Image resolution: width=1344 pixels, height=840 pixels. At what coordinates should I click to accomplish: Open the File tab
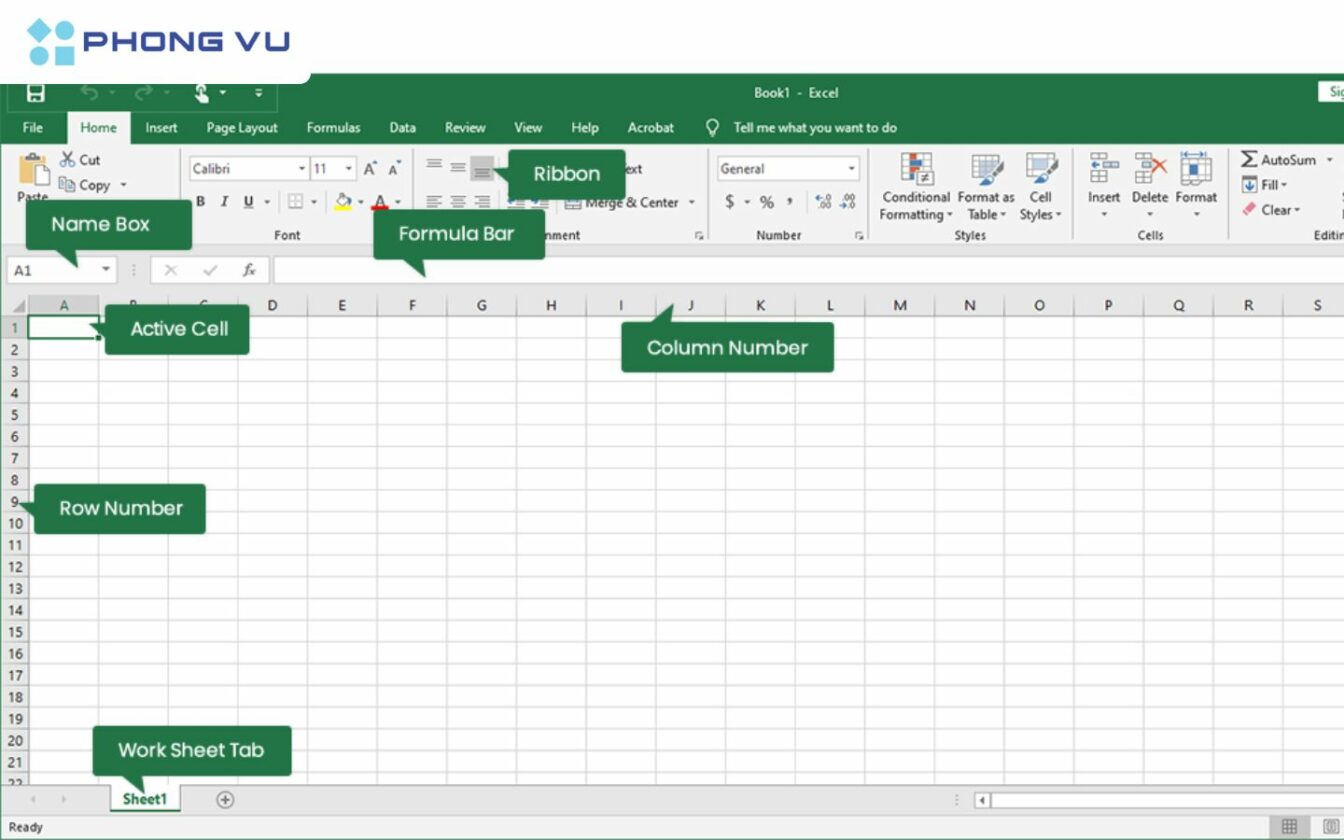pyautogui.click(x=33, y=128)
